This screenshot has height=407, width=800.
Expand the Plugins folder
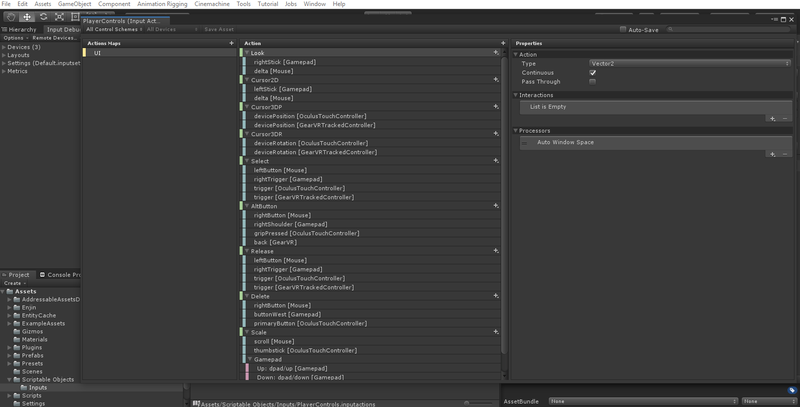tap(9, 347)
